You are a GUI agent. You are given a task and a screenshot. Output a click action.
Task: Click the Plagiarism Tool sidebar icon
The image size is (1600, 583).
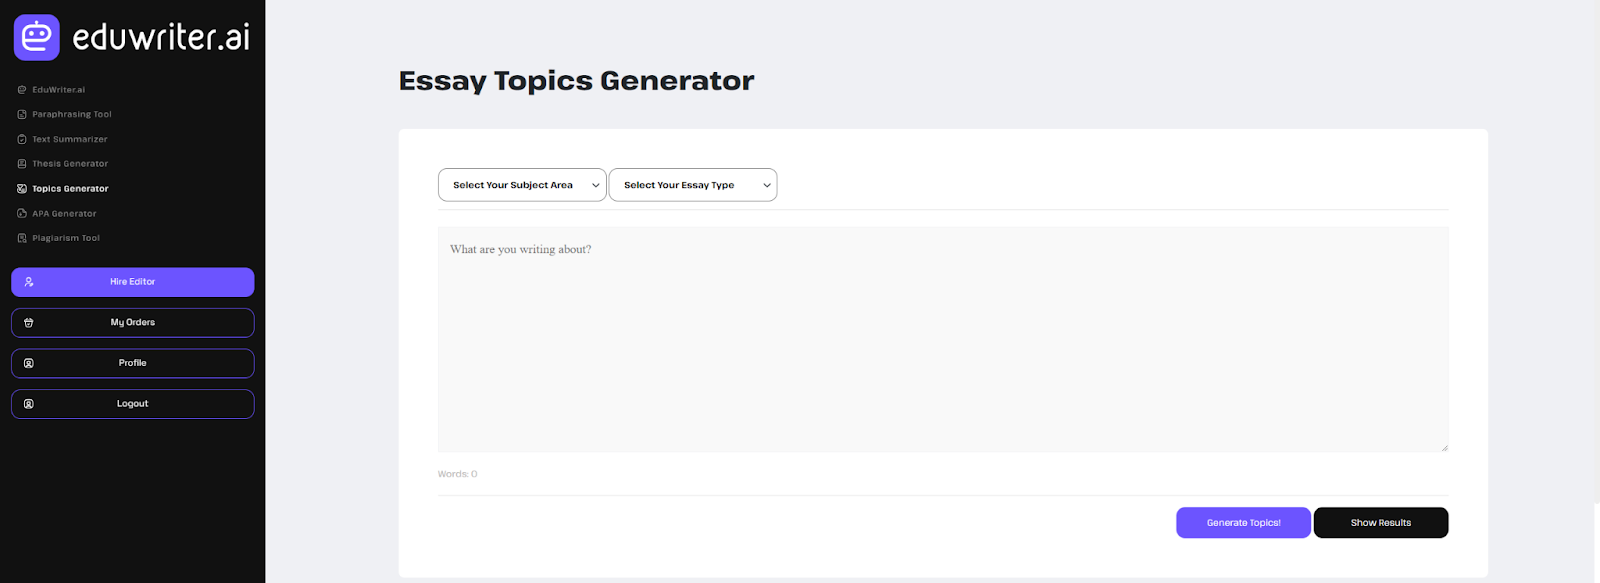(22, 238)
